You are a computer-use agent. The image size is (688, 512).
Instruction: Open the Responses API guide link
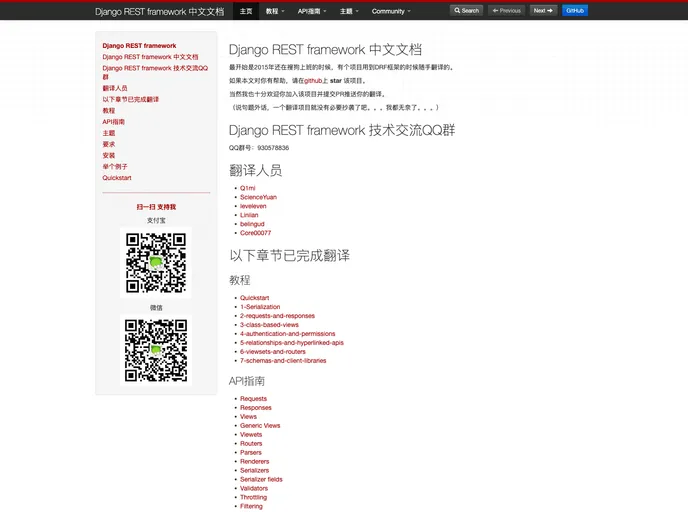[x=256, y=408]
